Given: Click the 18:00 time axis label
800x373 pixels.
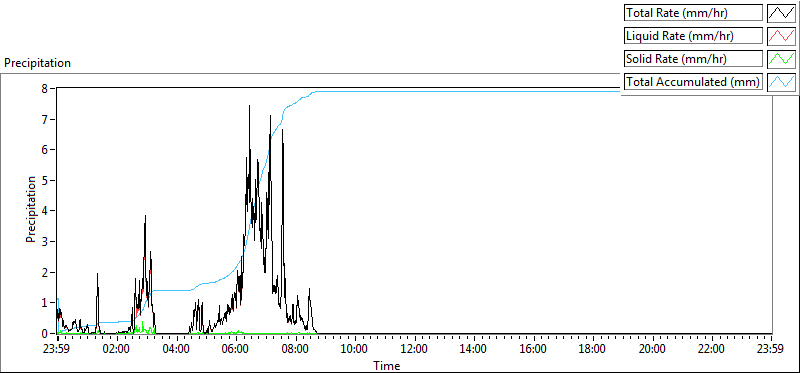Looking at the screenshot, I should [x=593, y=350].
